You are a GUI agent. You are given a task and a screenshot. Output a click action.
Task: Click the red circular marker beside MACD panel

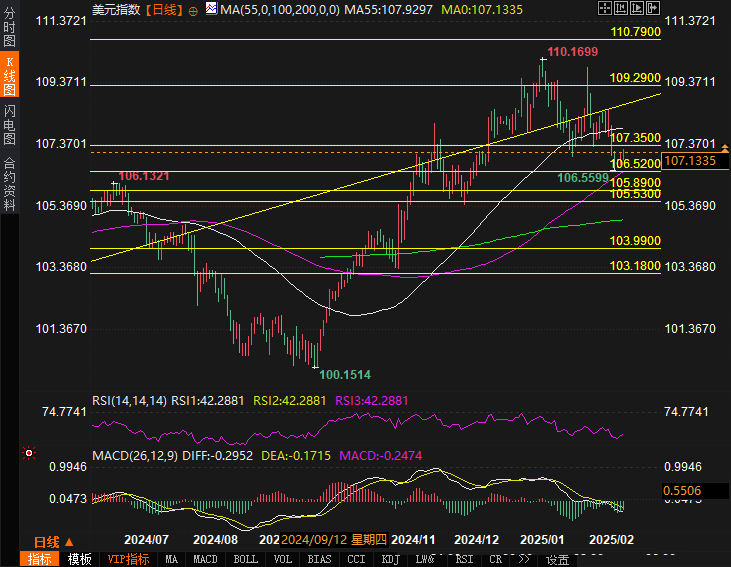click(x=29, y=453)
